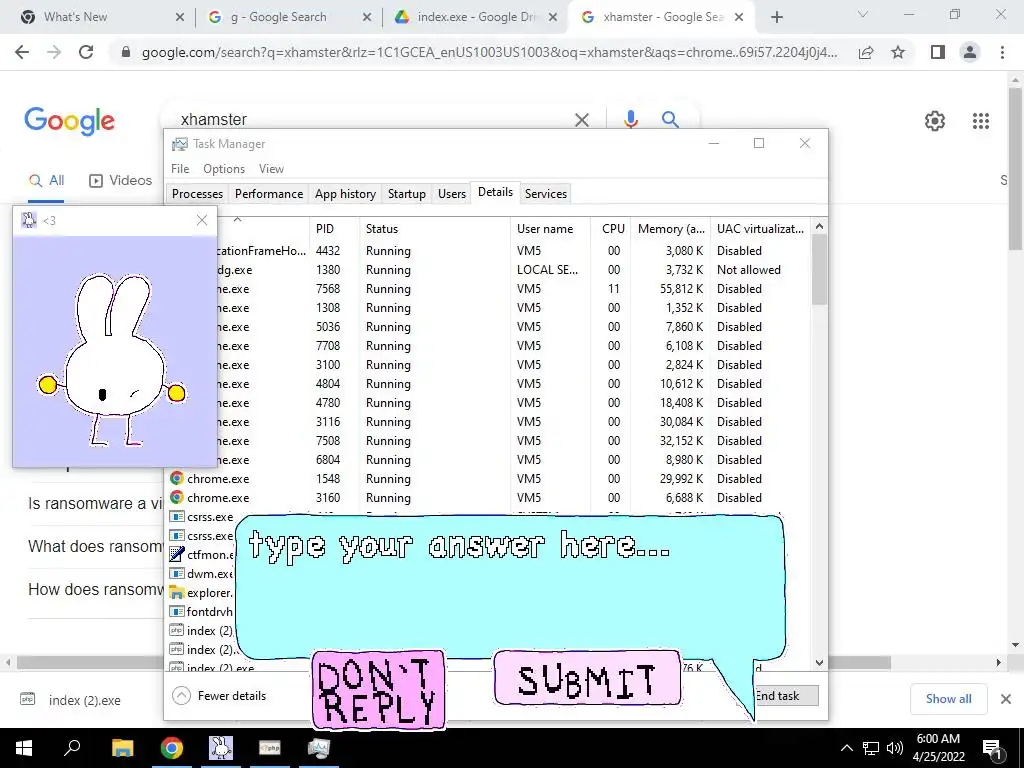This screenshot has height=768, width=1024.
Task: Clear the Google search box
Action: tap(582, 120)
